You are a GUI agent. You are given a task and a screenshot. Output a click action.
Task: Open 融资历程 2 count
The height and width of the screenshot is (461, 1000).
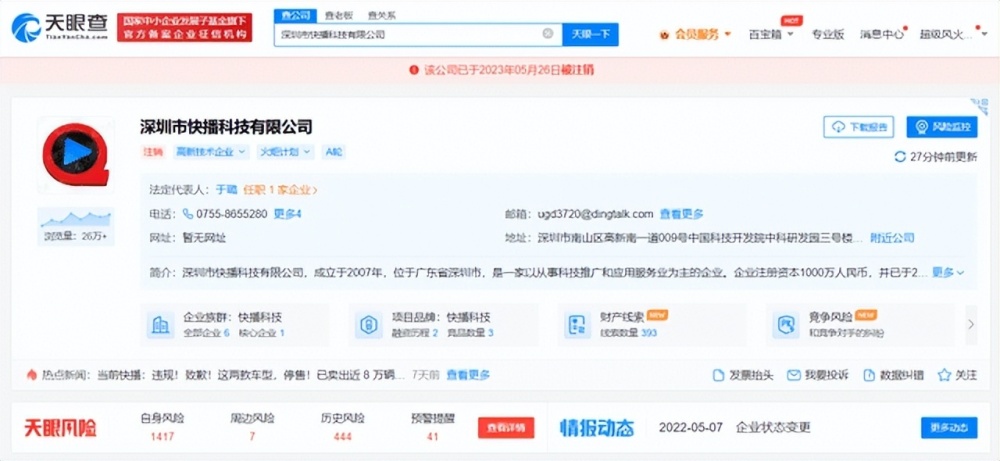pyautogui.click(x=415, y=333)
